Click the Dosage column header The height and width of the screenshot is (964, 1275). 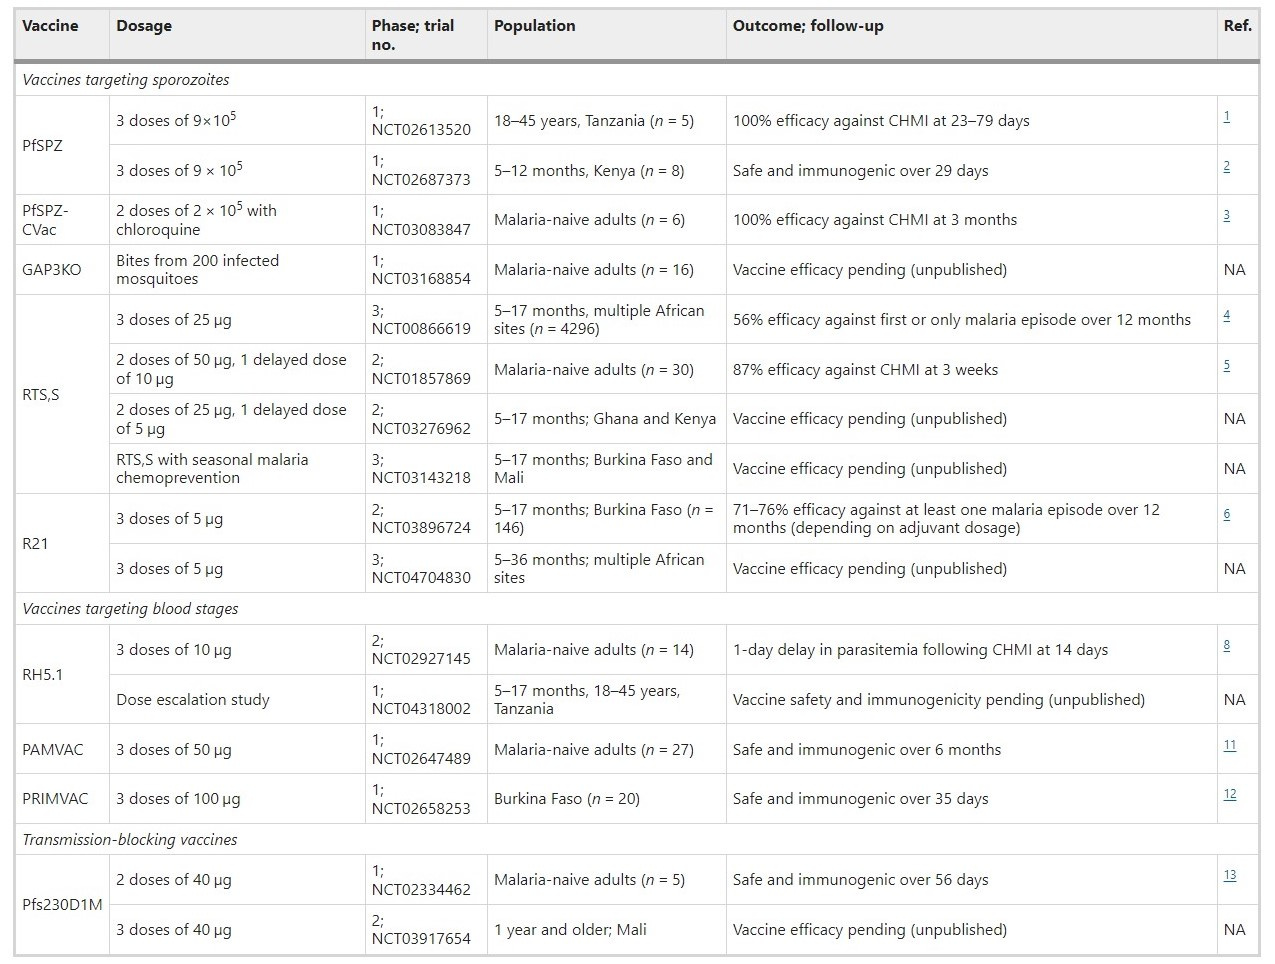pyautogui.click(x=144, y=26)
